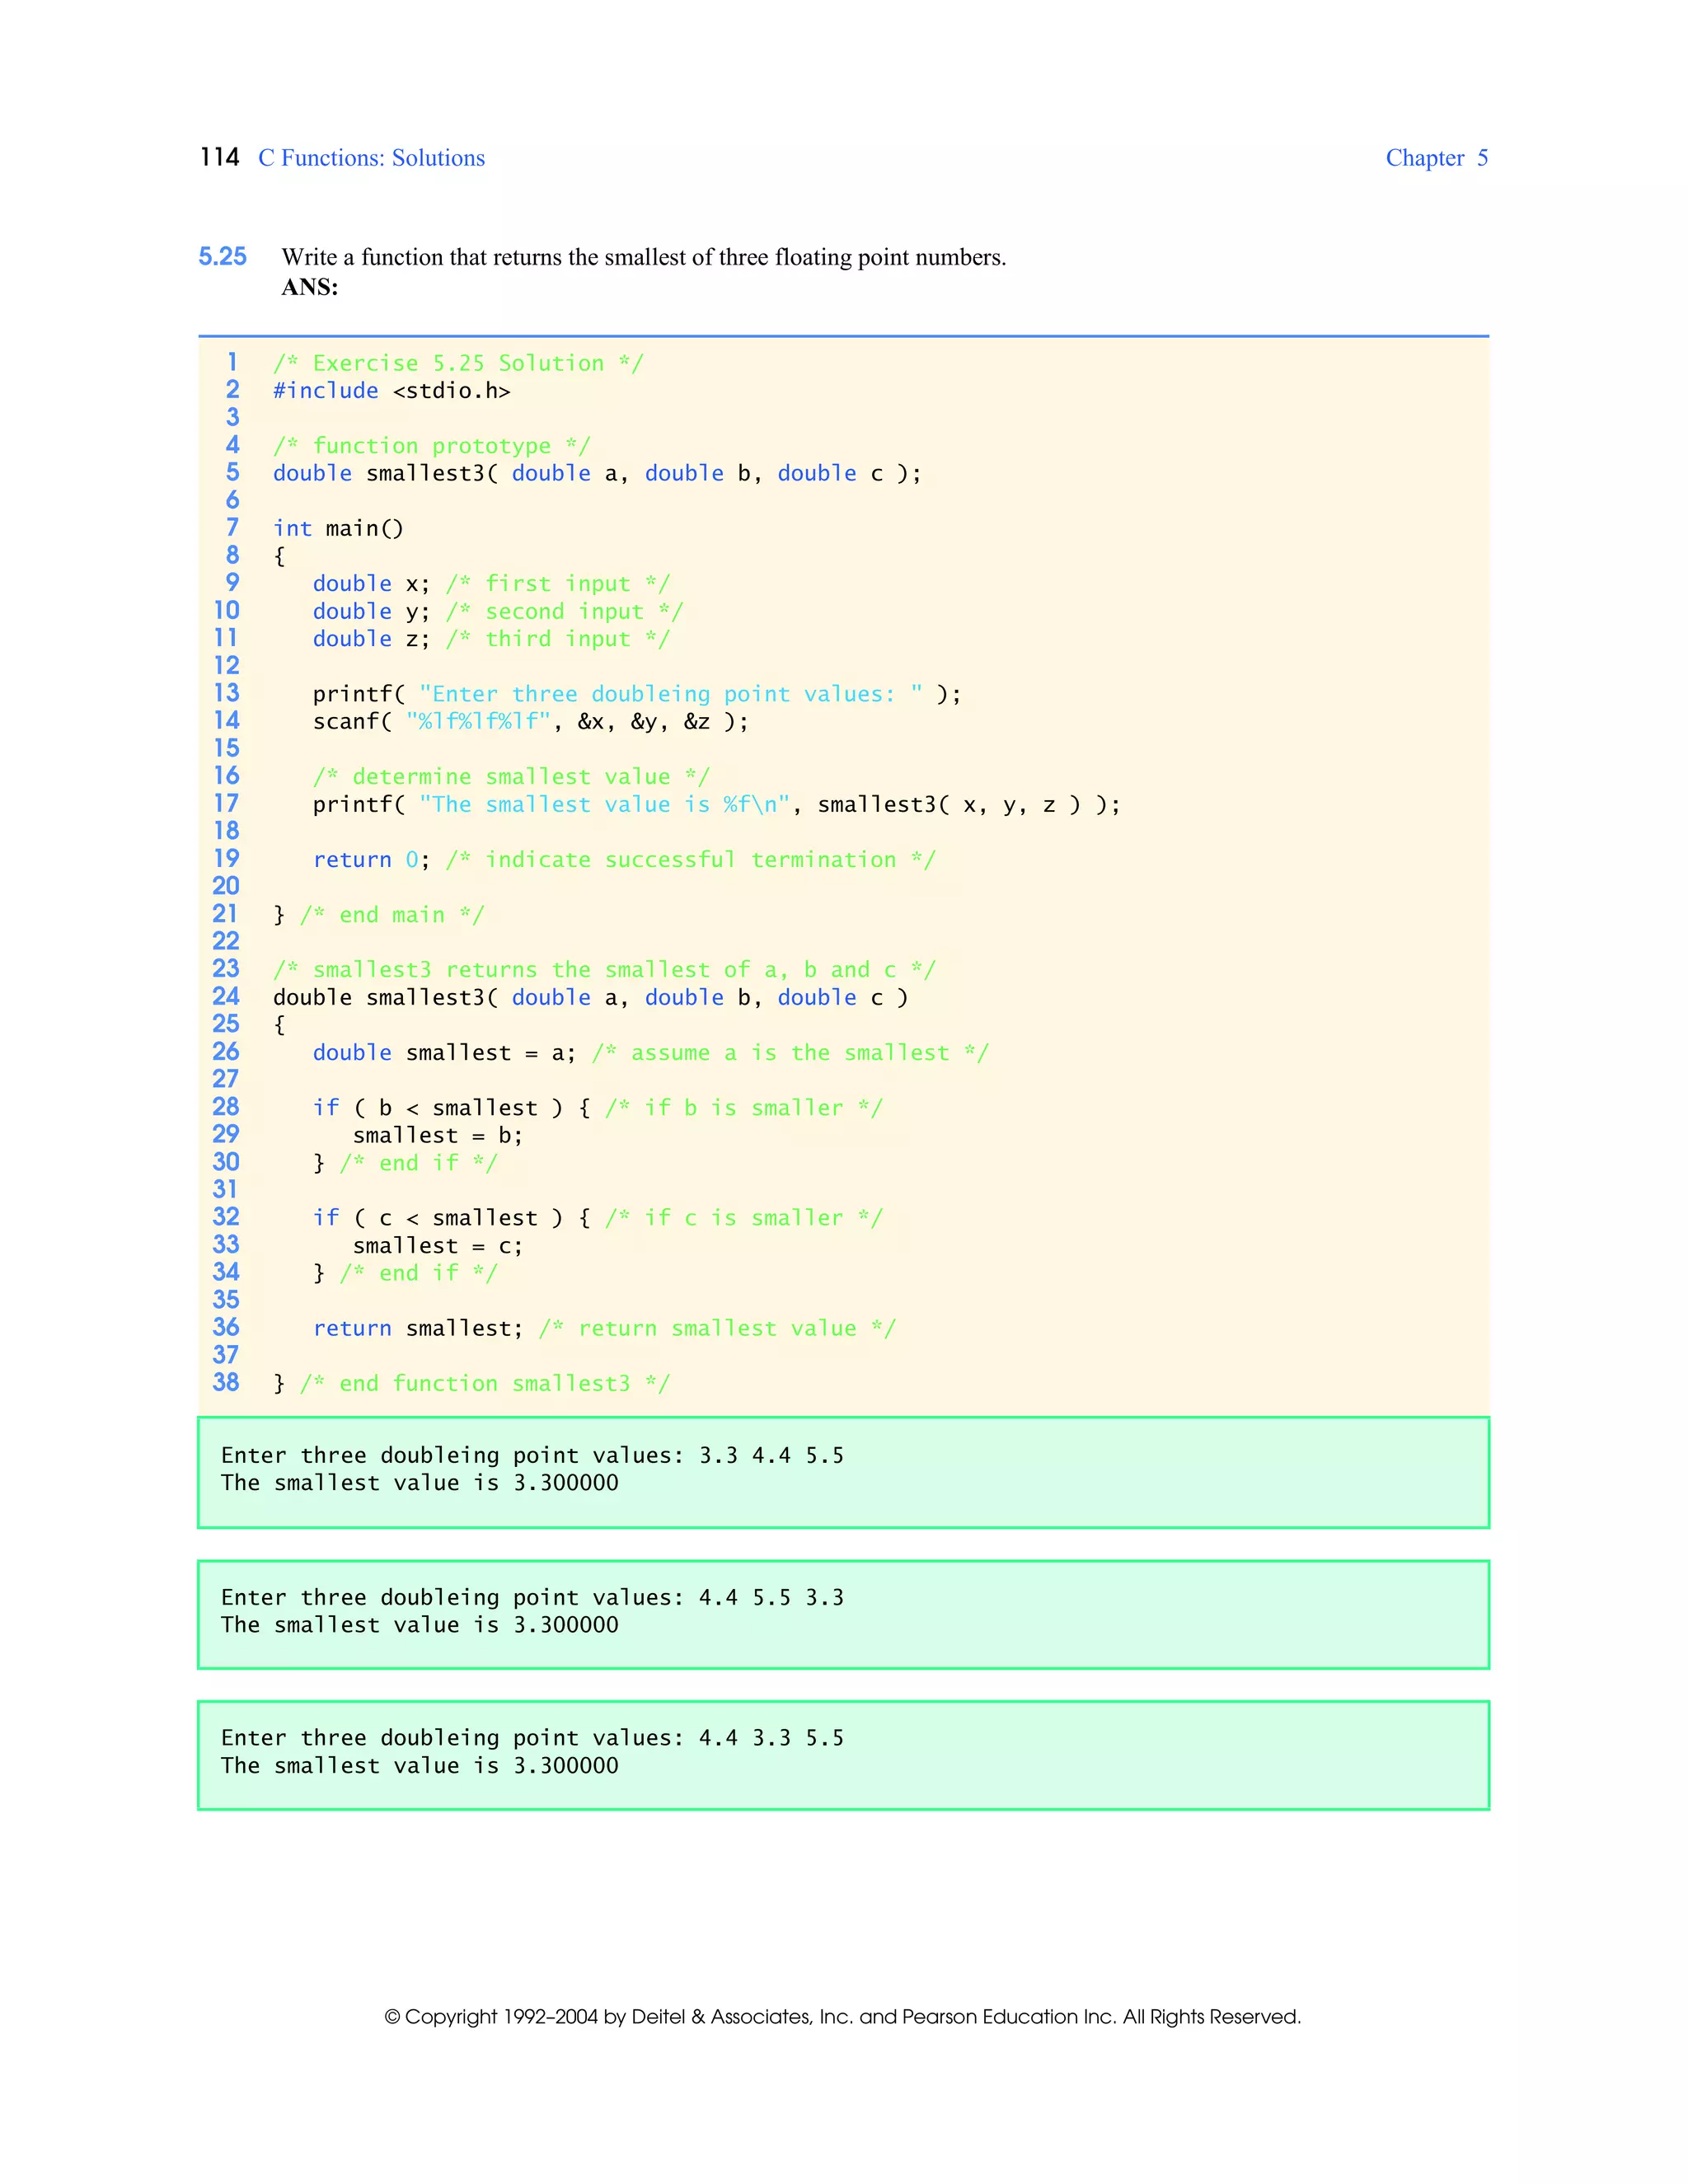
Task: Click the '#include <stdio.h>' line
Action: coord(392,391)
